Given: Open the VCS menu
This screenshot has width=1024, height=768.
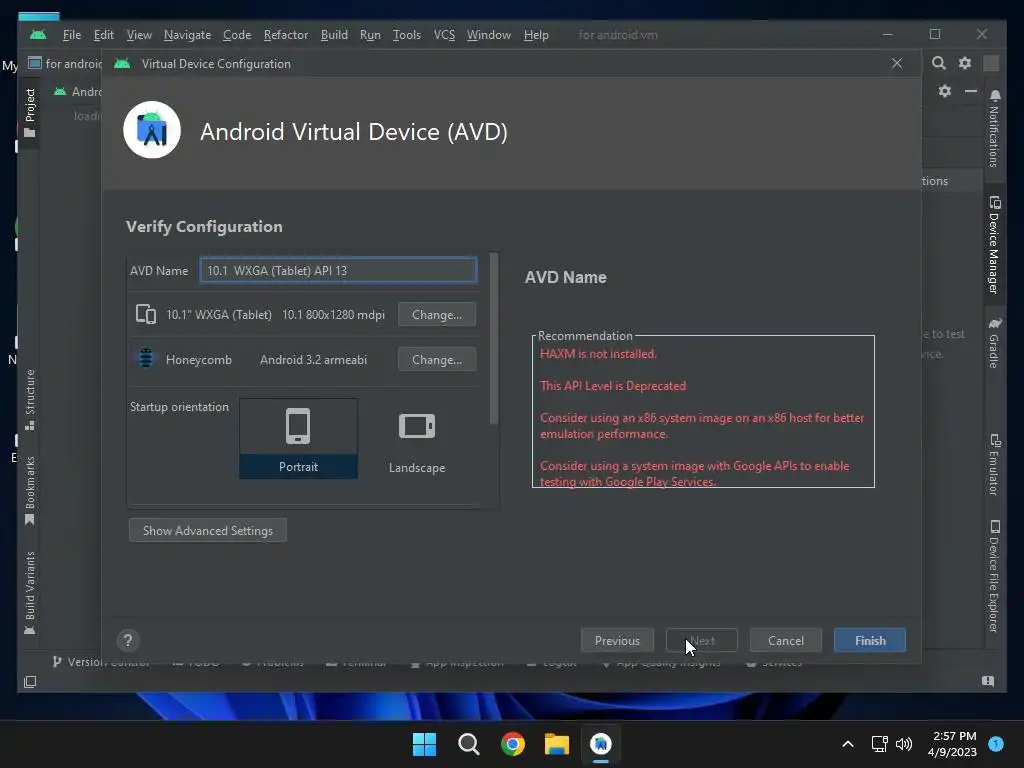Looking at the screenshot, I should (444, 35).
